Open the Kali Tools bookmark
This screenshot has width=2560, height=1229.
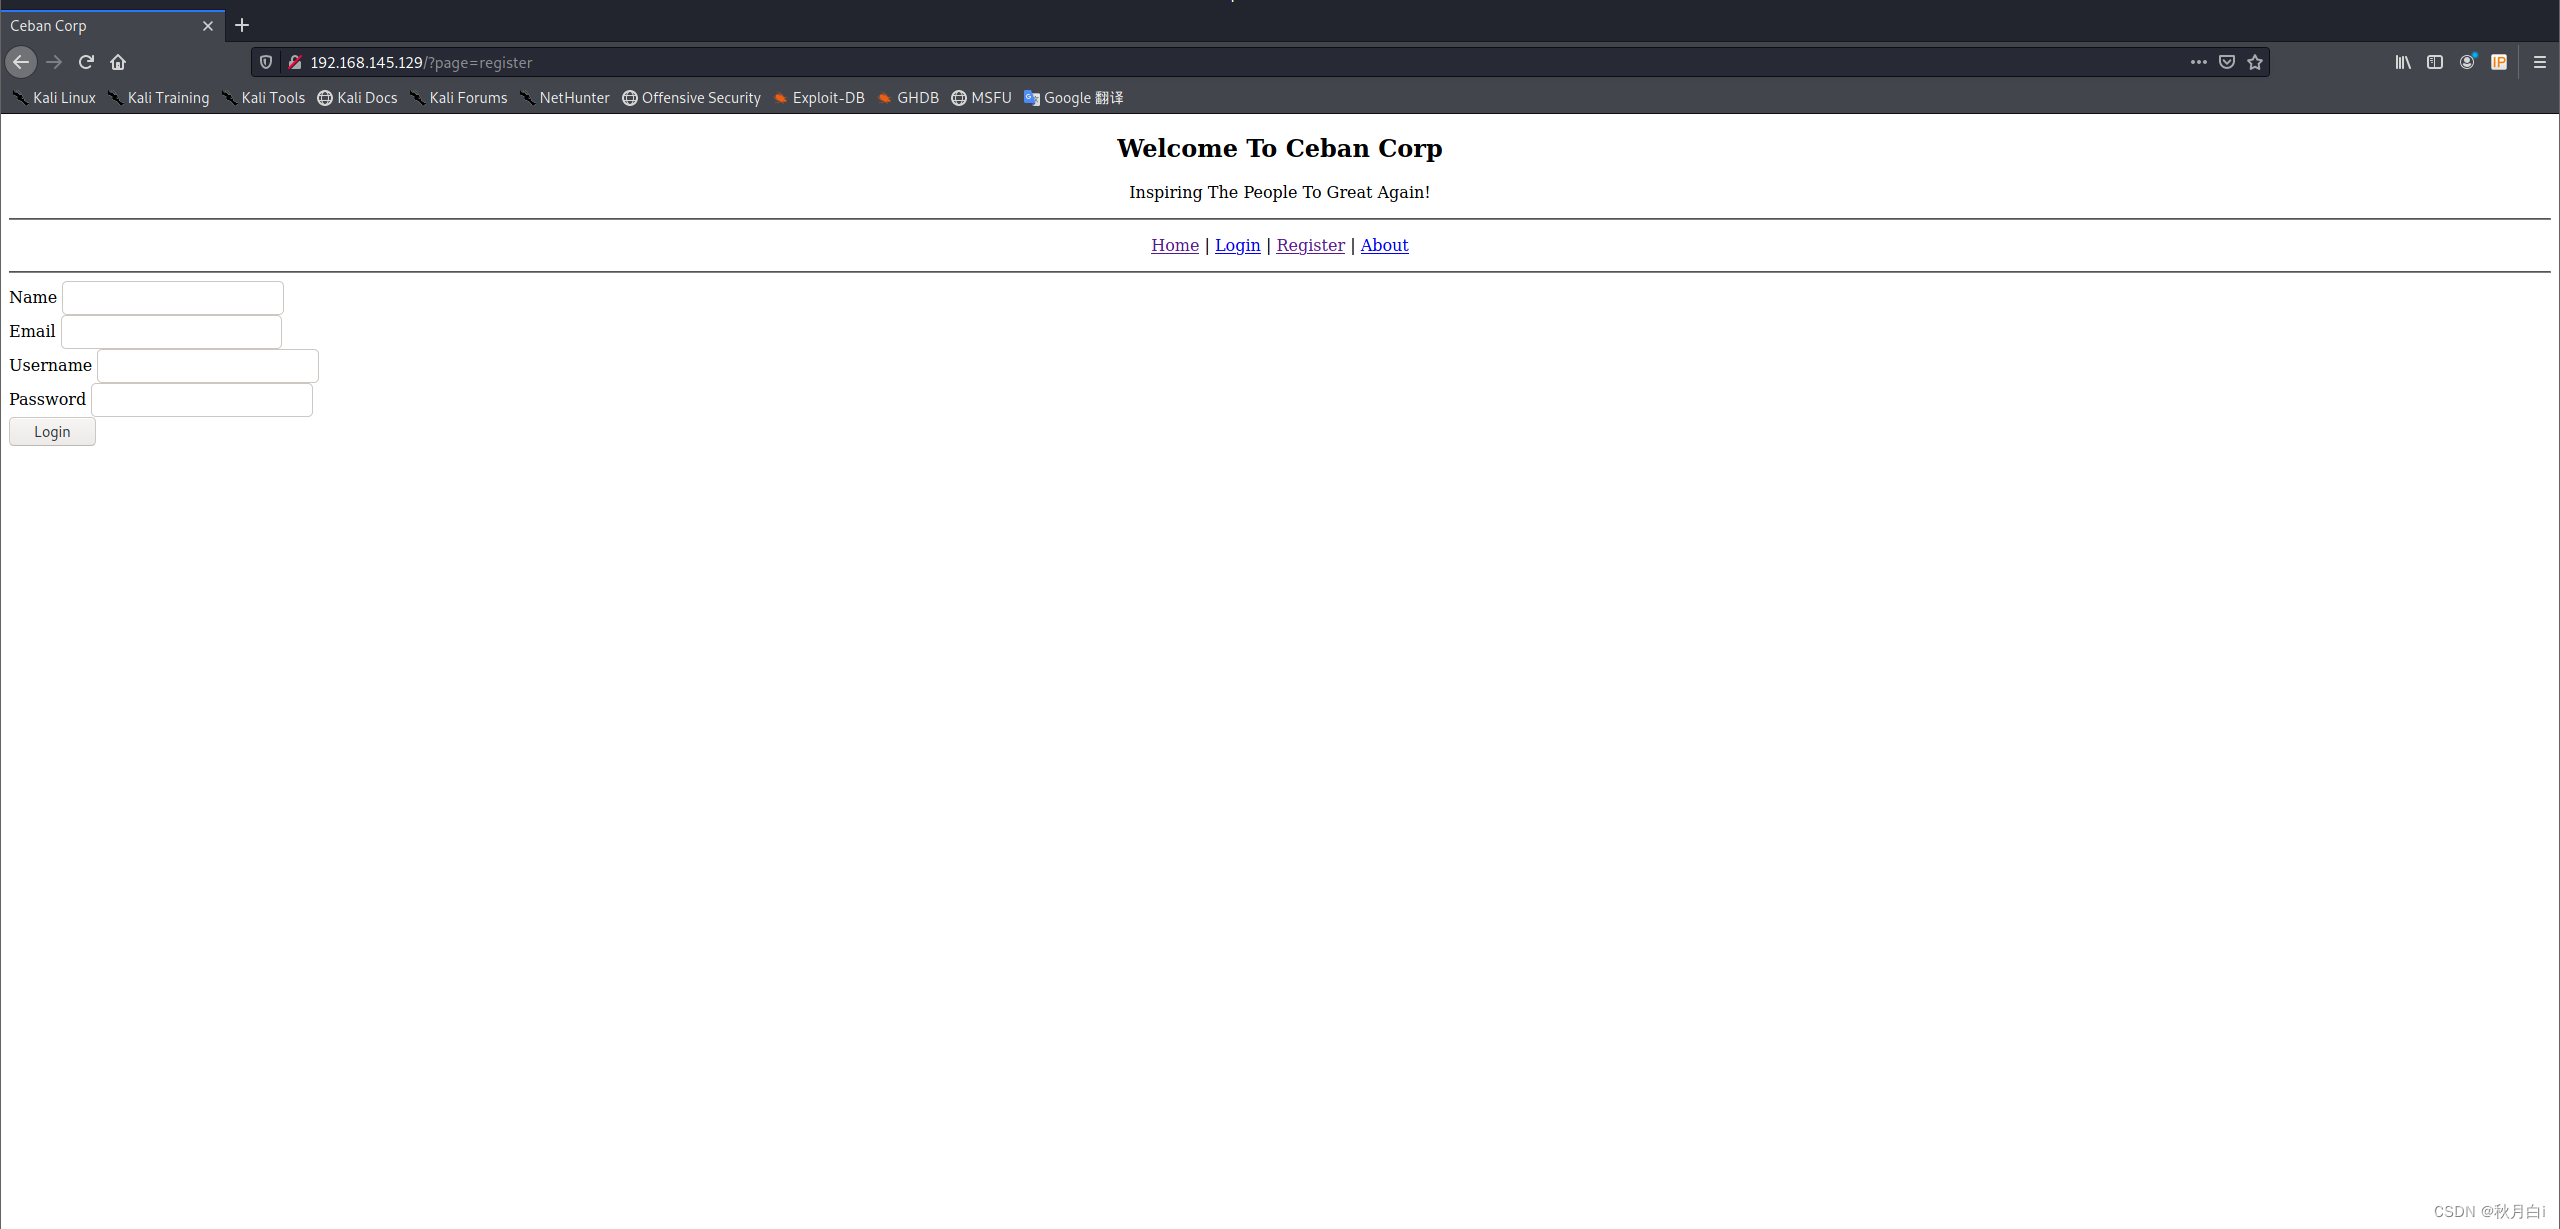pyautogui.click(x=272, y=98)
